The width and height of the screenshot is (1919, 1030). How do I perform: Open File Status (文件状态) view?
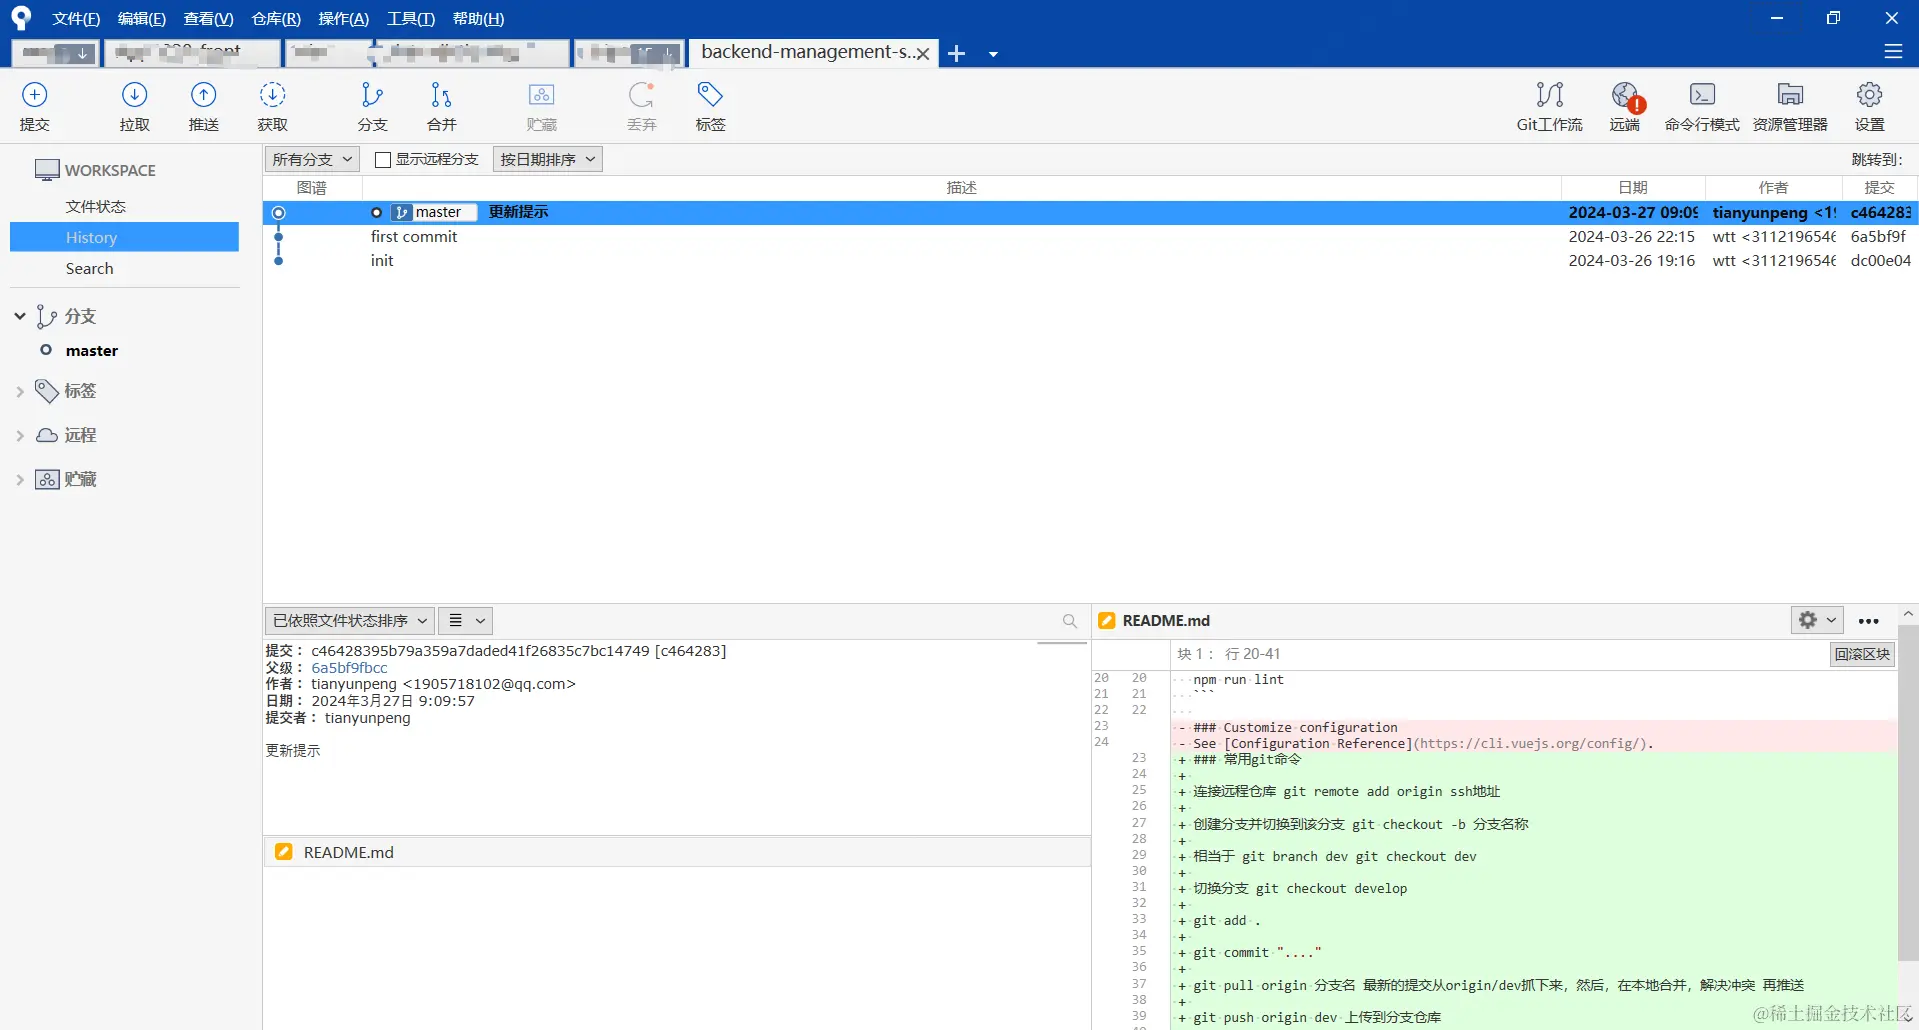(x=96, y=206)
